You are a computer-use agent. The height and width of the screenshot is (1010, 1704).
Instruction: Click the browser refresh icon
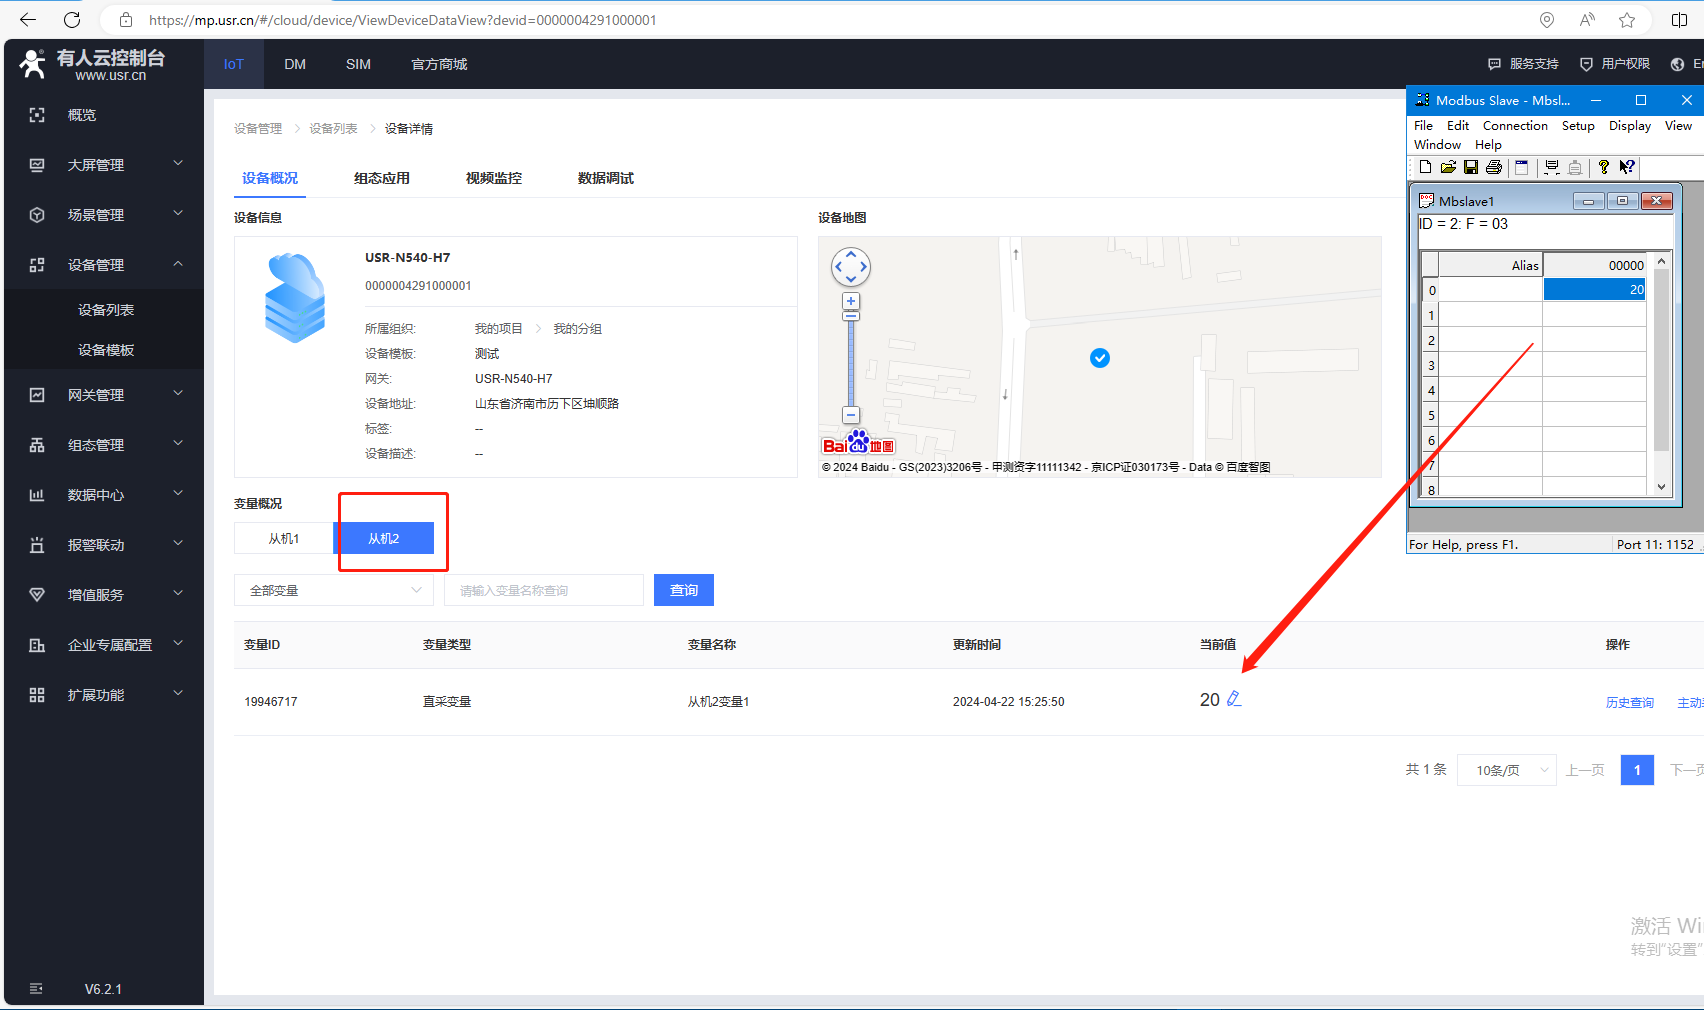click(72, 20)
